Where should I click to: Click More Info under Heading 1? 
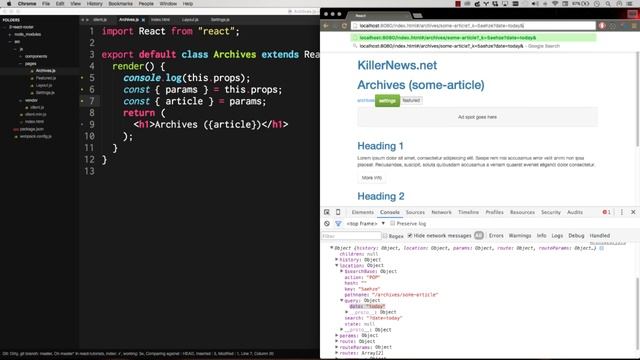click(x=371, y=178)
